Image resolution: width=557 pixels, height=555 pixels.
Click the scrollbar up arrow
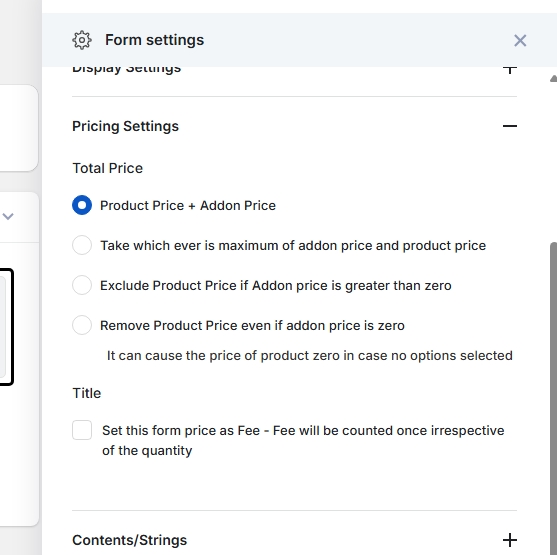[x=553, y=79]
